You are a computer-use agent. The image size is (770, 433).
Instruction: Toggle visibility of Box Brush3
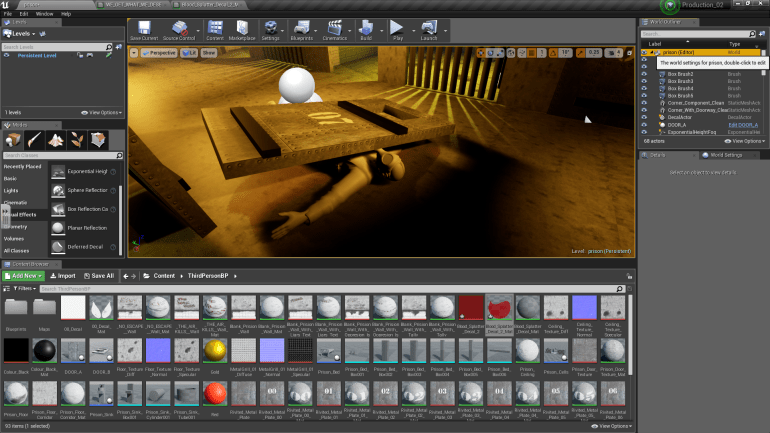(644, 81)
